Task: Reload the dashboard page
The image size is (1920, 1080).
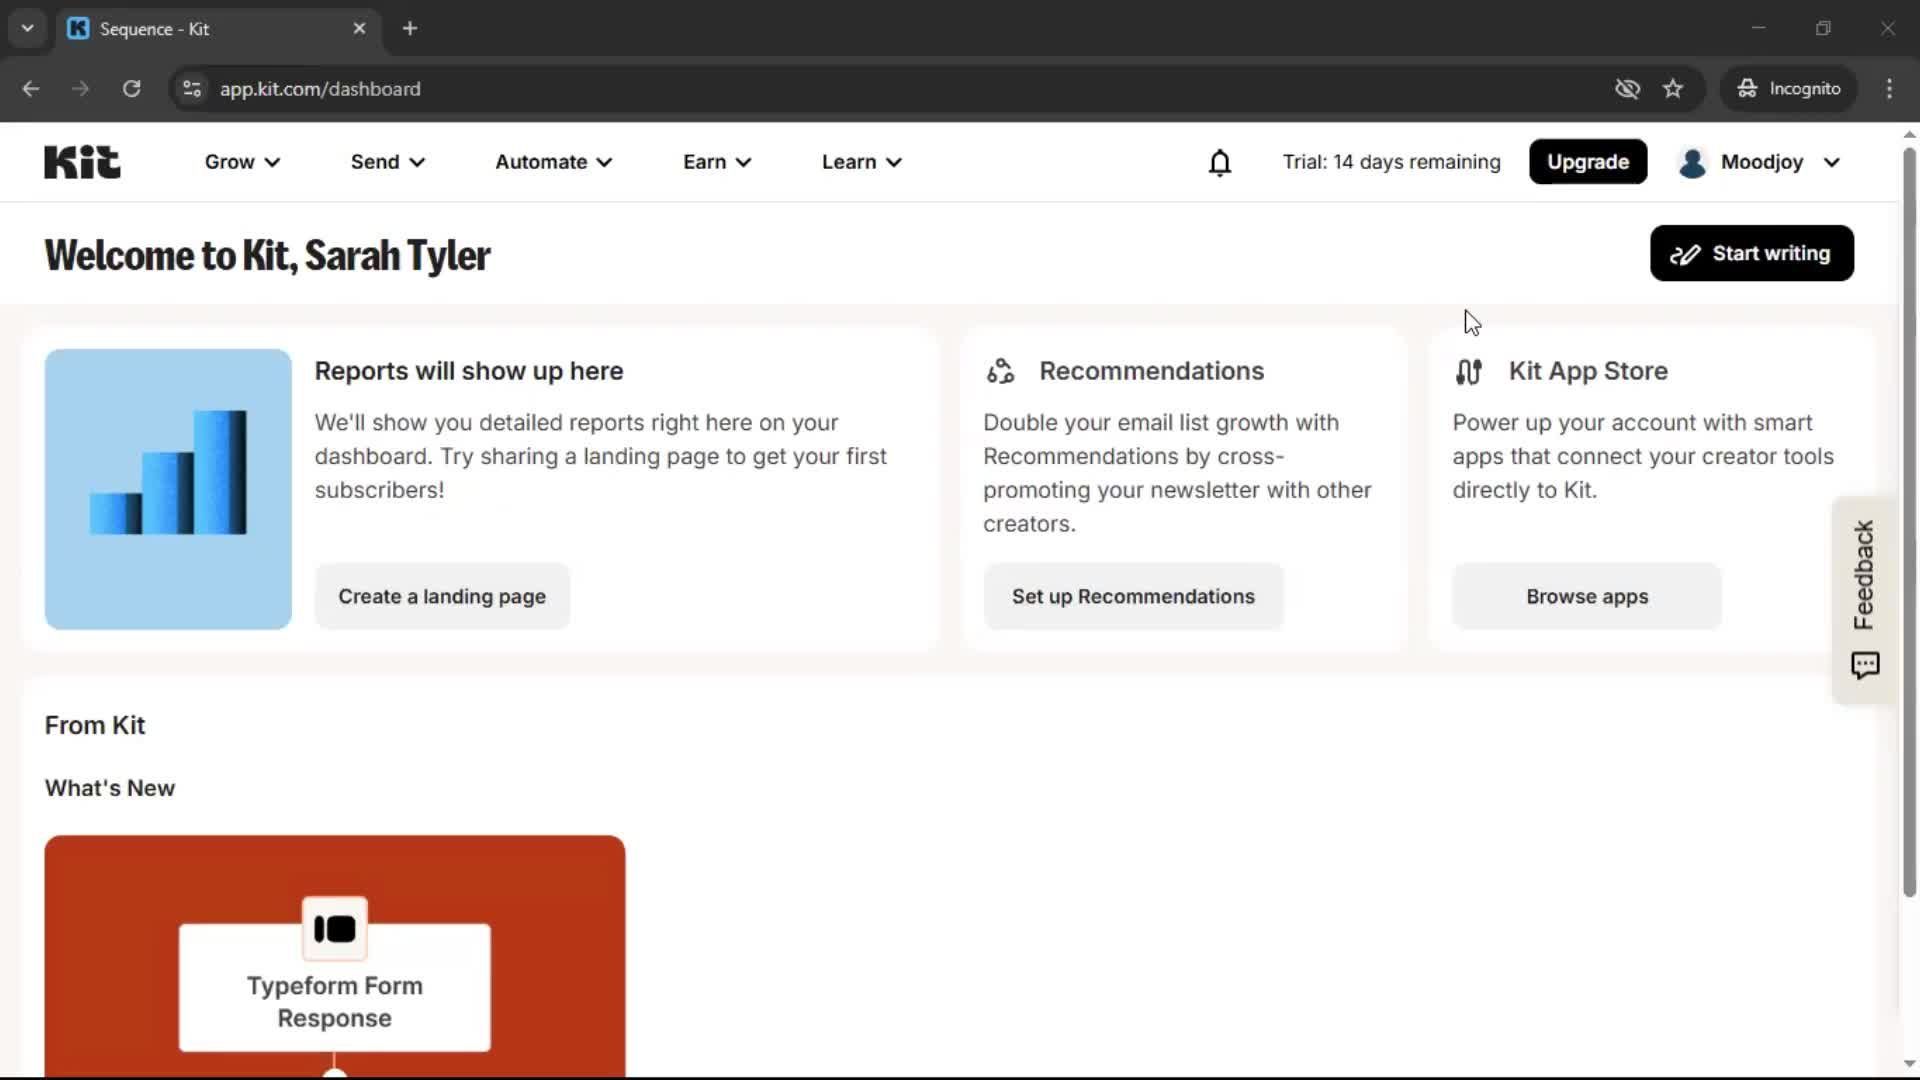Action: click(131, 89)
